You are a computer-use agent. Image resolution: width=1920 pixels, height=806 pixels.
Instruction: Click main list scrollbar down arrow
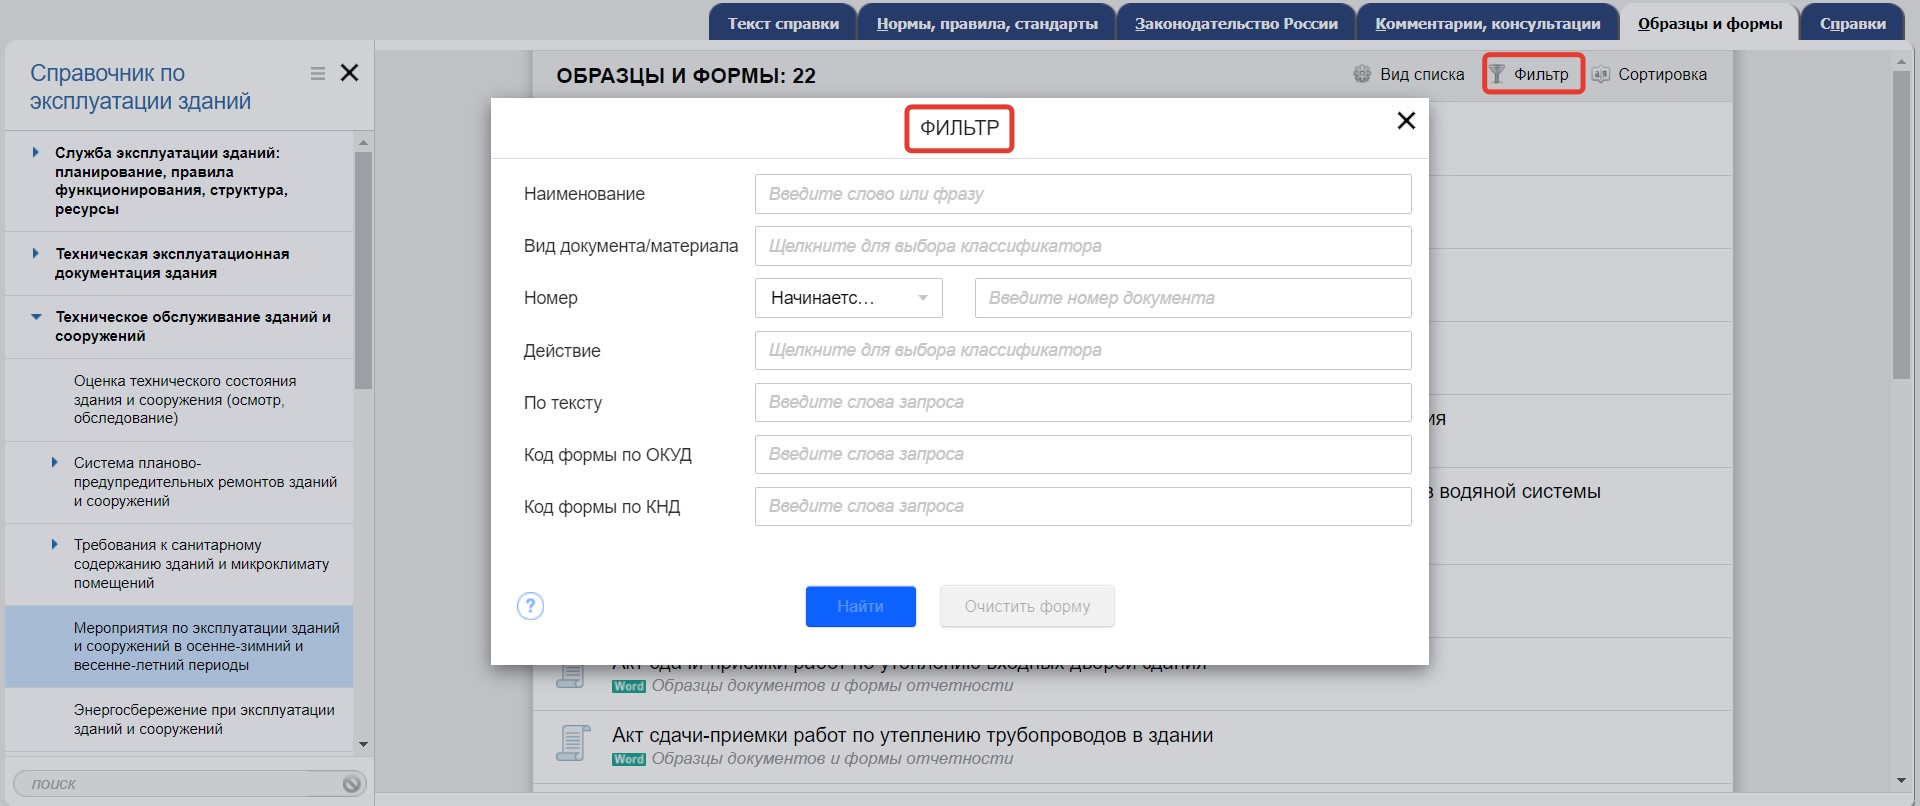1901,781
